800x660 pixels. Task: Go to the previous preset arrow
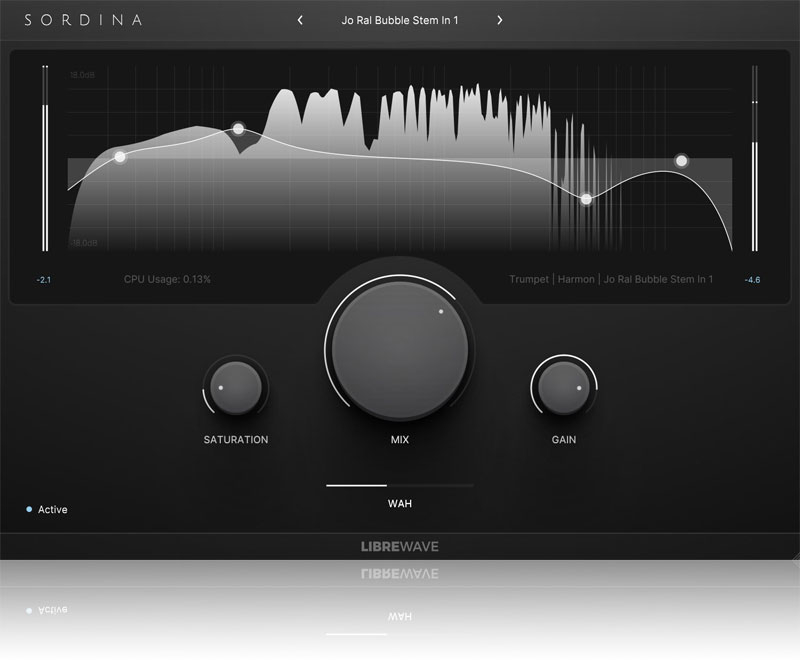tap(300, 20)
